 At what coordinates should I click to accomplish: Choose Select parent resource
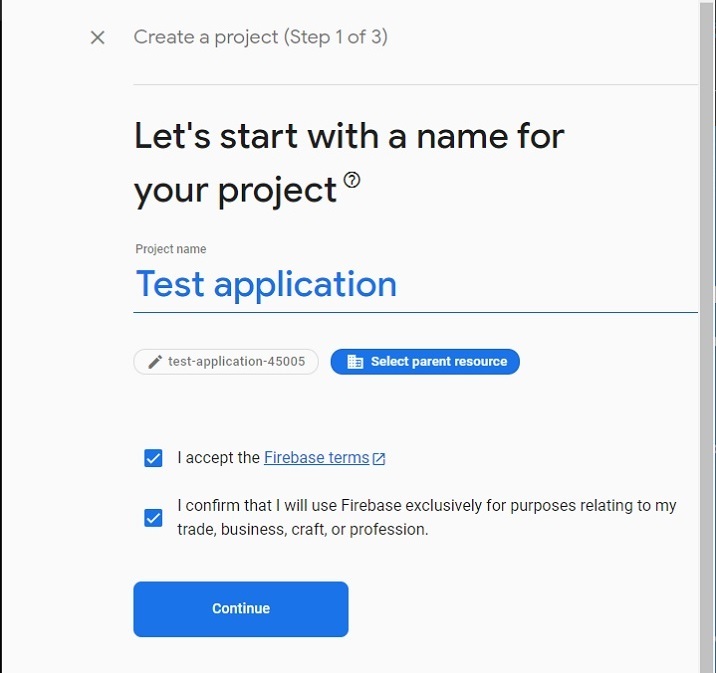(438, 362)
